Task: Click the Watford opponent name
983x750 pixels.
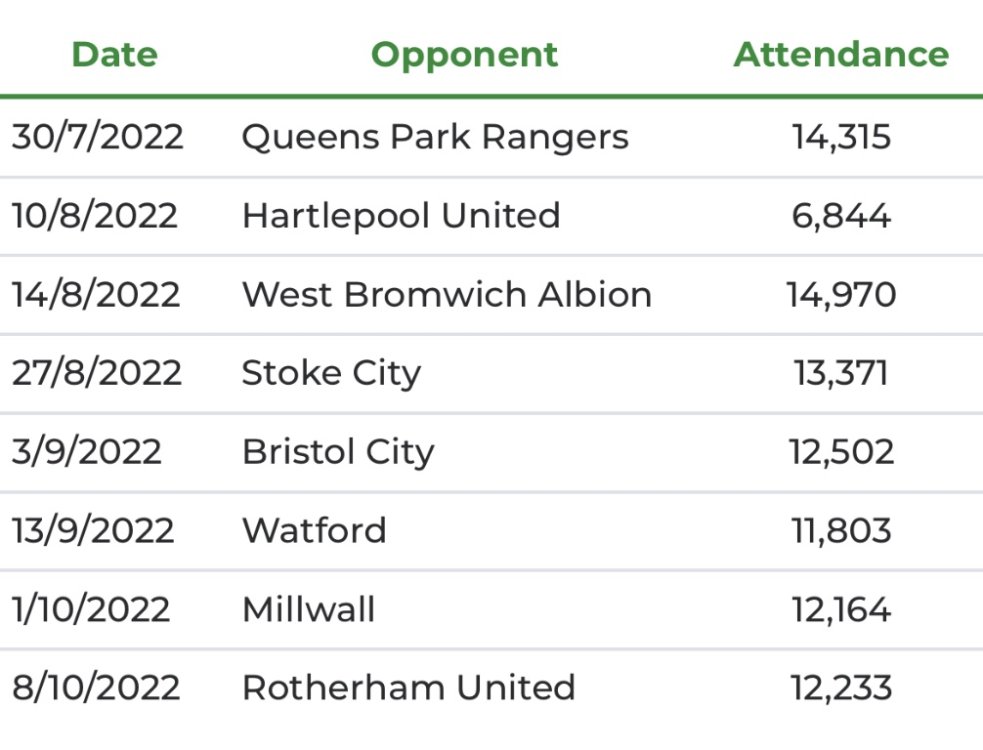Action: coord(314,530)
